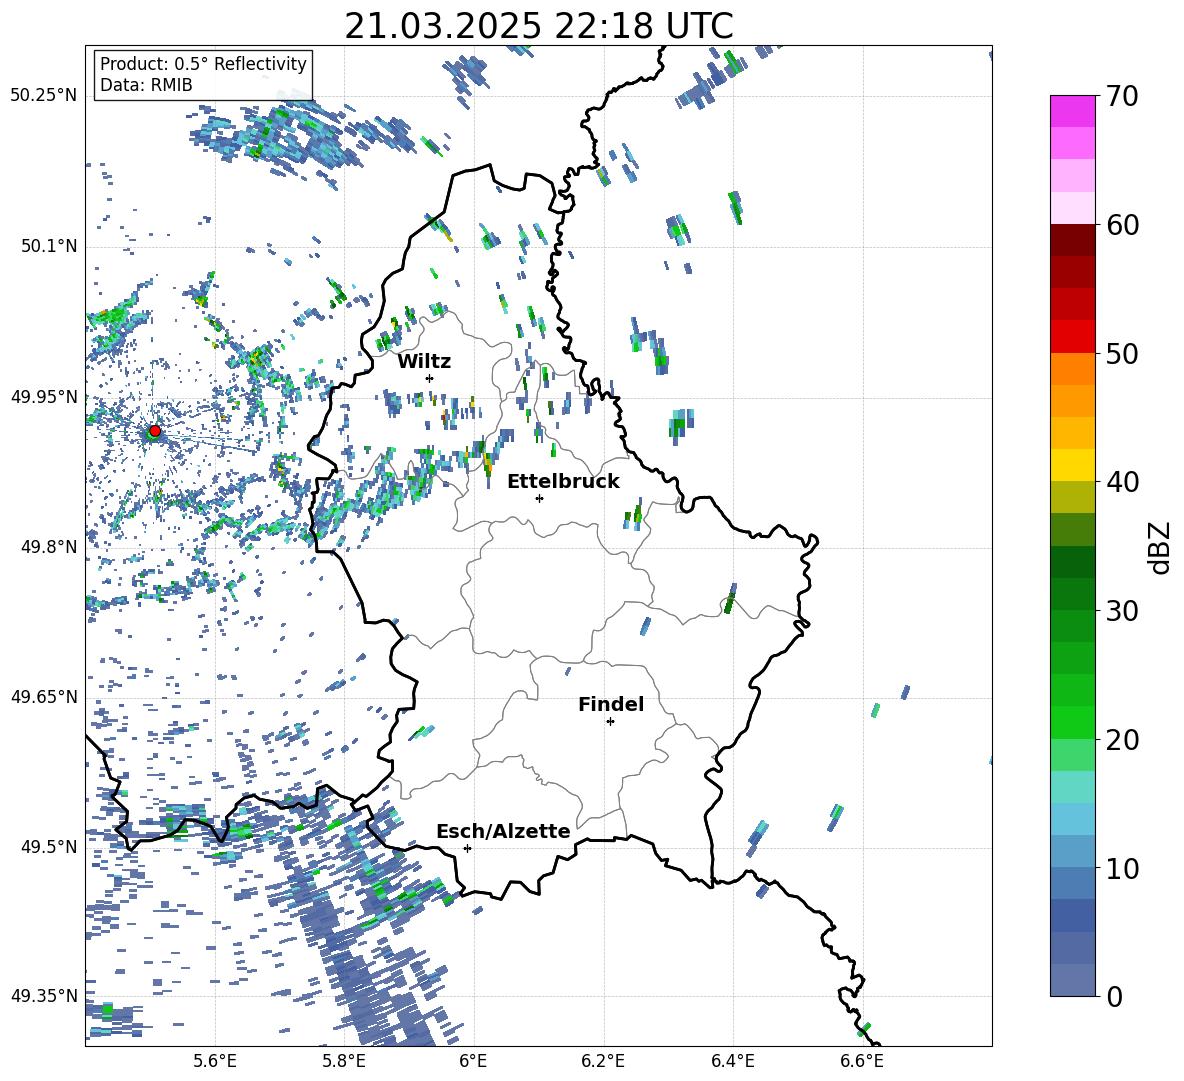Click the 50.25°N latitude label
The width and height of the screenshot is (1184, 1081).
[43, 96]
